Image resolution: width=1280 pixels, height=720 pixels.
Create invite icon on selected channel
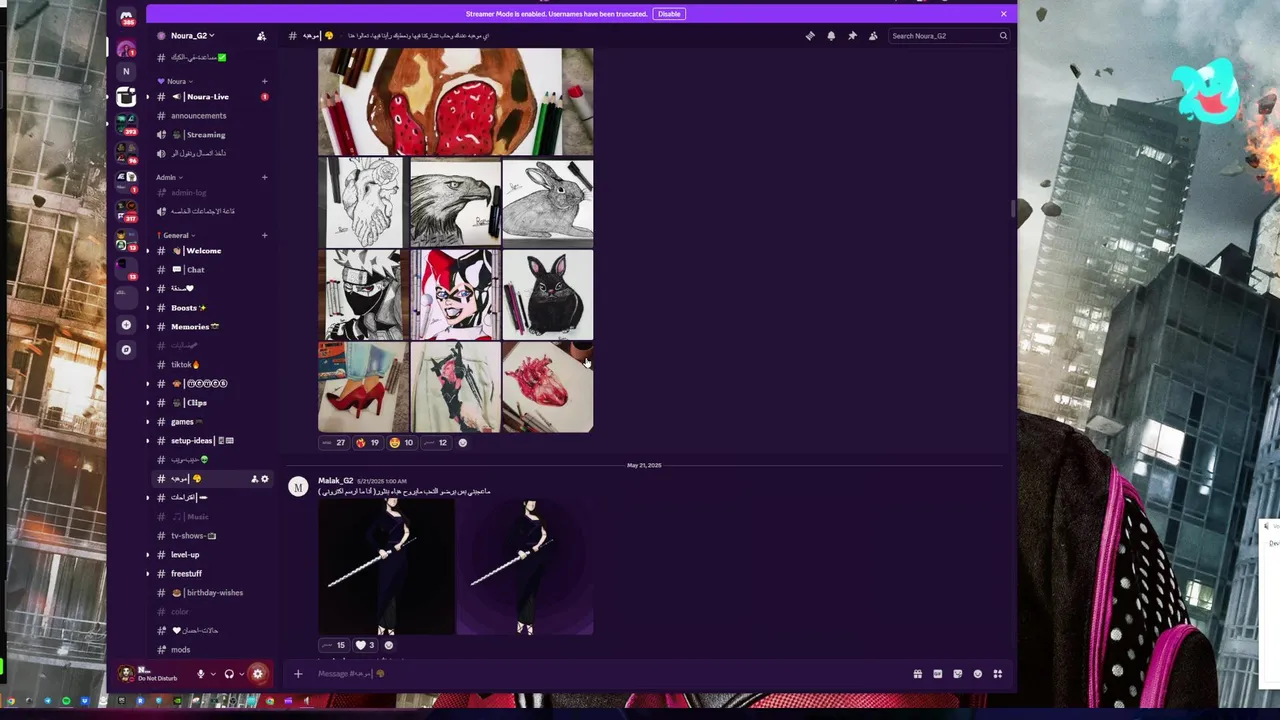pyautogui.click(x=254, y=479)
